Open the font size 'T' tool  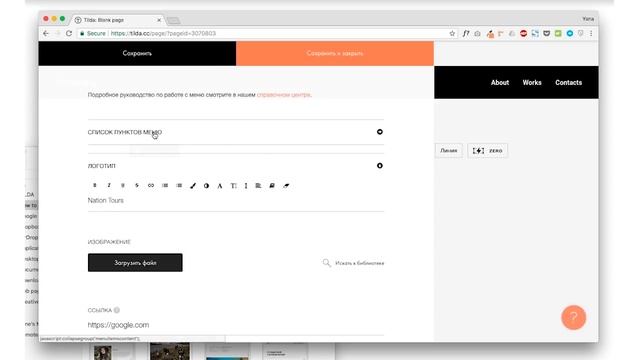[x=233, y=186]
